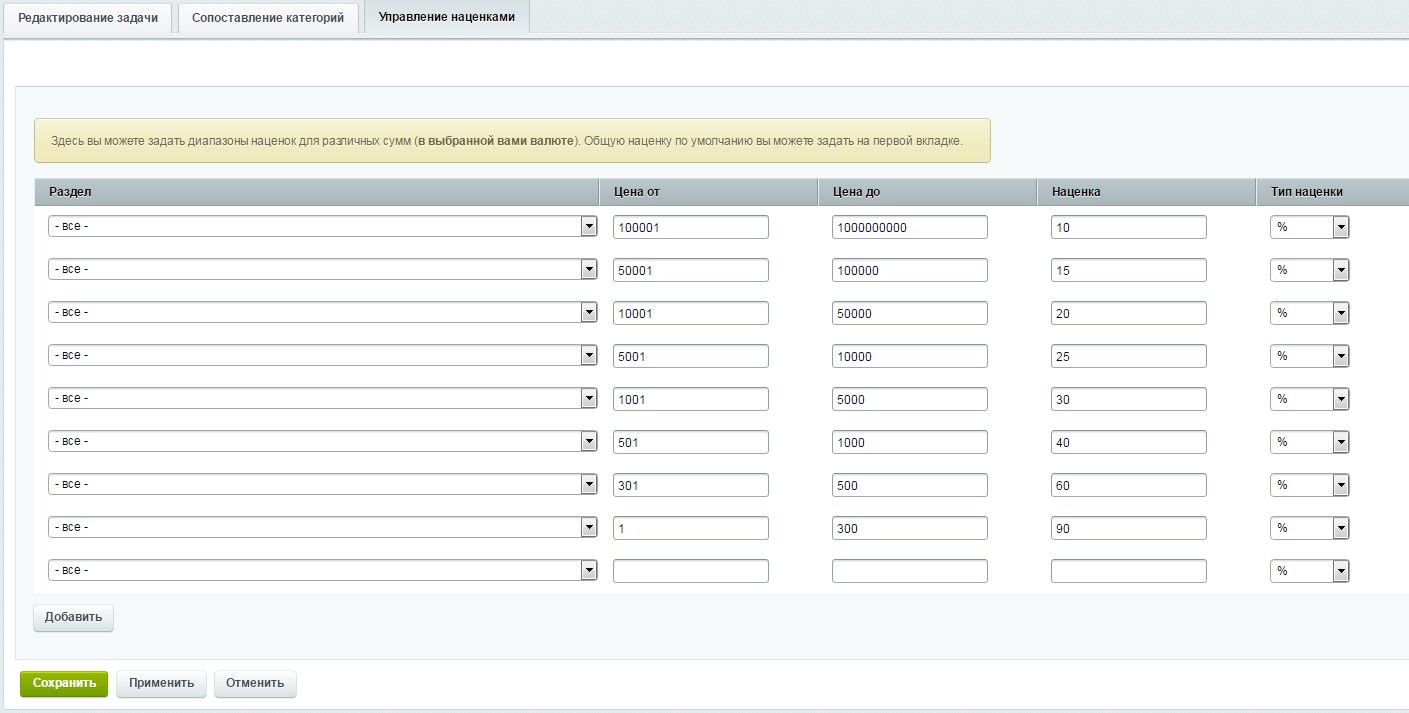Viewport: 1409px width, 713px height.
Task: Expand the Тип наценки dropdown for the 90 markup
Action: click(x=1309, y=528)
